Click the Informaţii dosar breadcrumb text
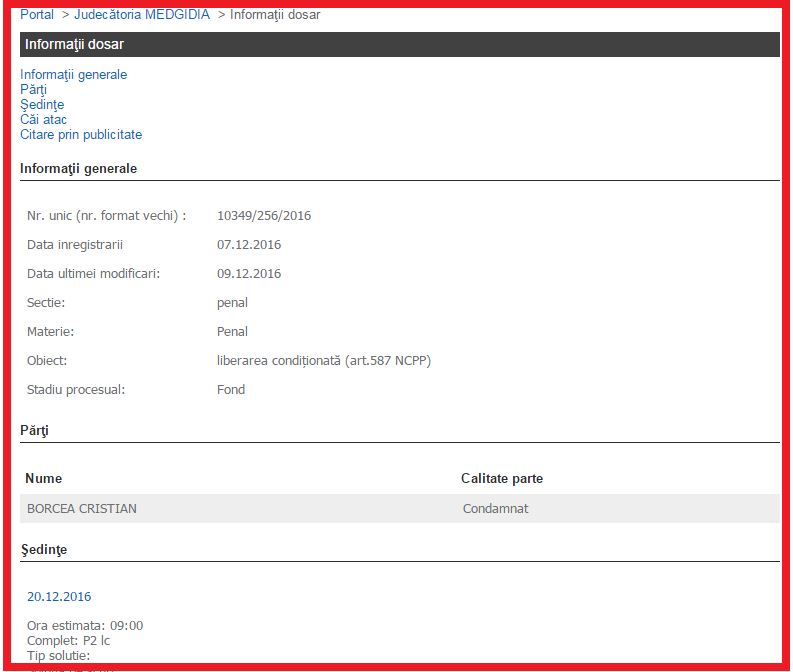The image size is (793, 672). 275,15
